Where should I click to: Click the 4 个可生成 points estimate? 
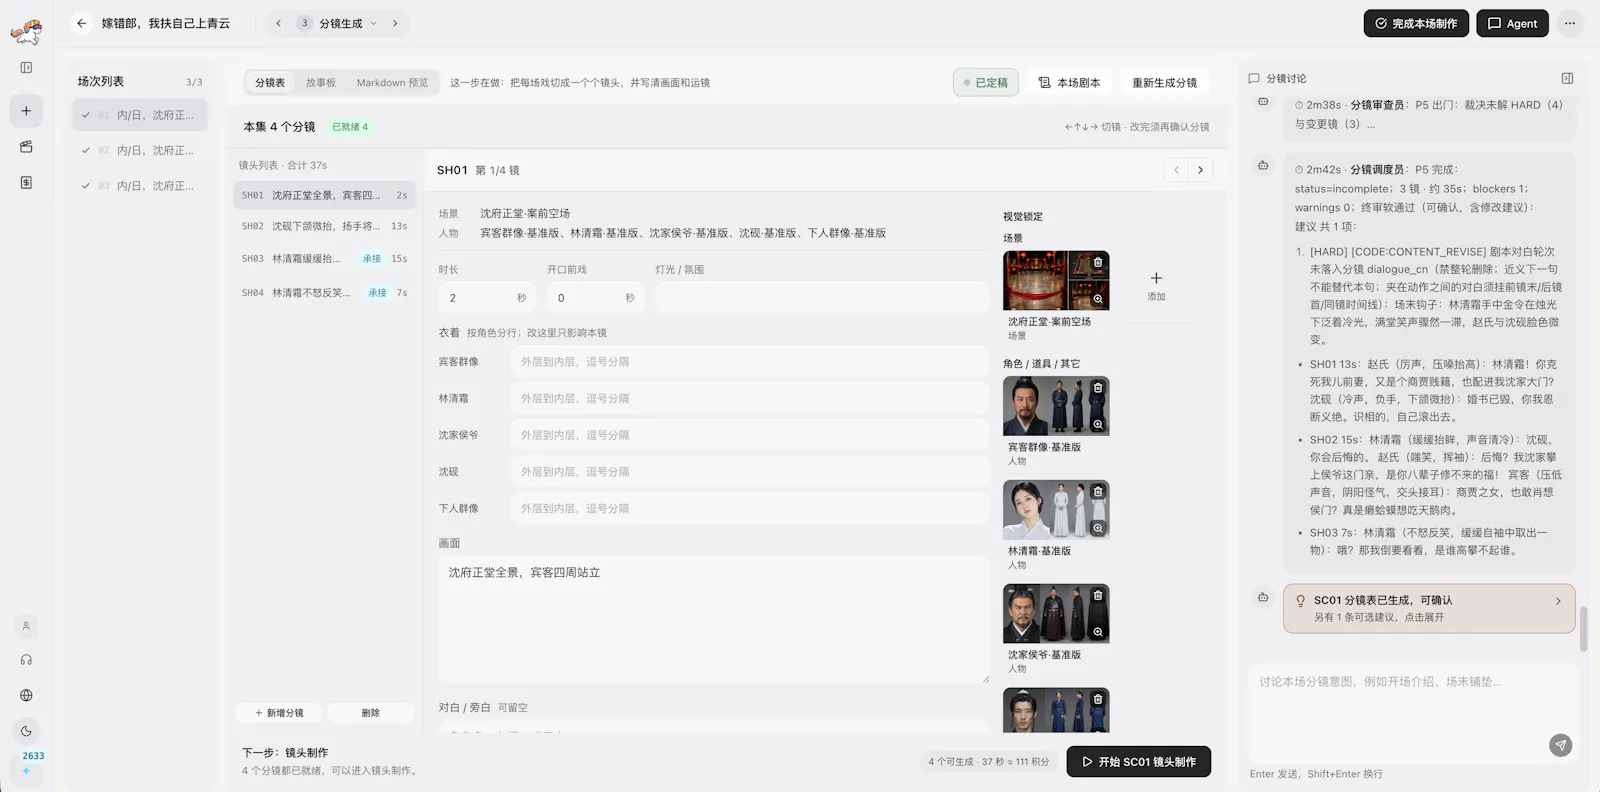[989, 762]
